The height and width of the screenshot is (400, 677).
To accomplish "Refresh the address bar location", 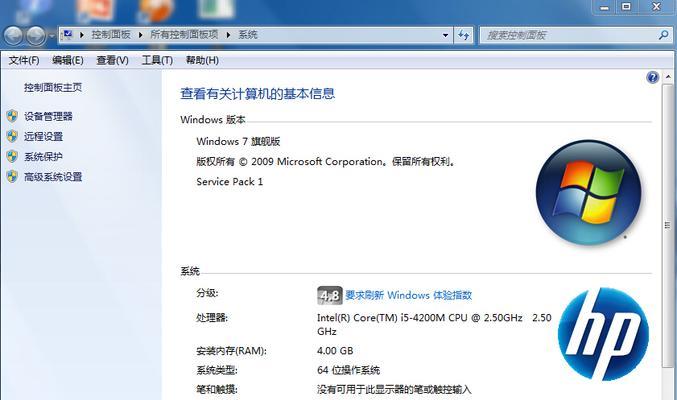I will [464, 35].
